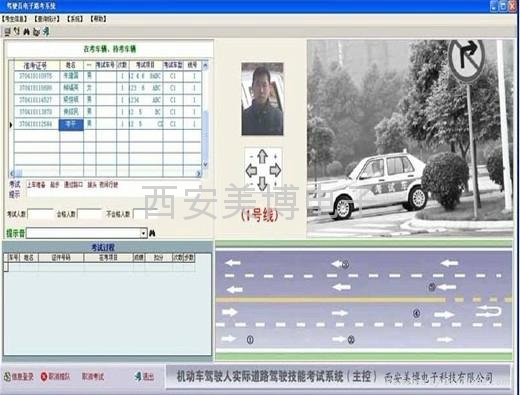The height and width of the screenshot is (395, 520).
Task: Click the 证件号码 header in the 考试过程 table
Action: point(61,258)
